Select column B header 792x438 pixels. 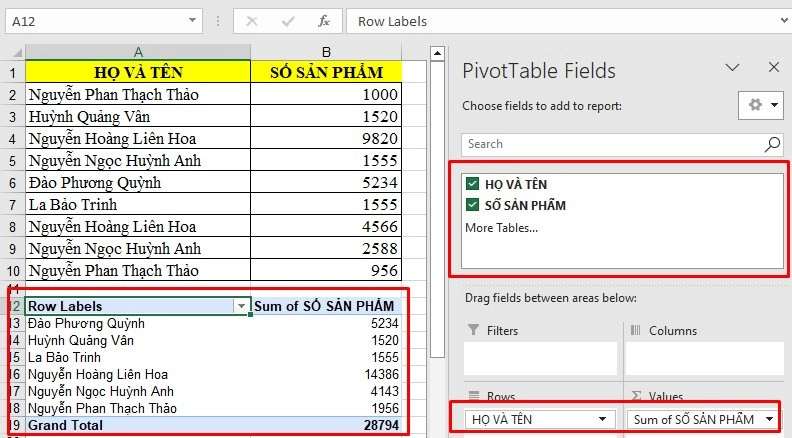click(x=326, y=51)
